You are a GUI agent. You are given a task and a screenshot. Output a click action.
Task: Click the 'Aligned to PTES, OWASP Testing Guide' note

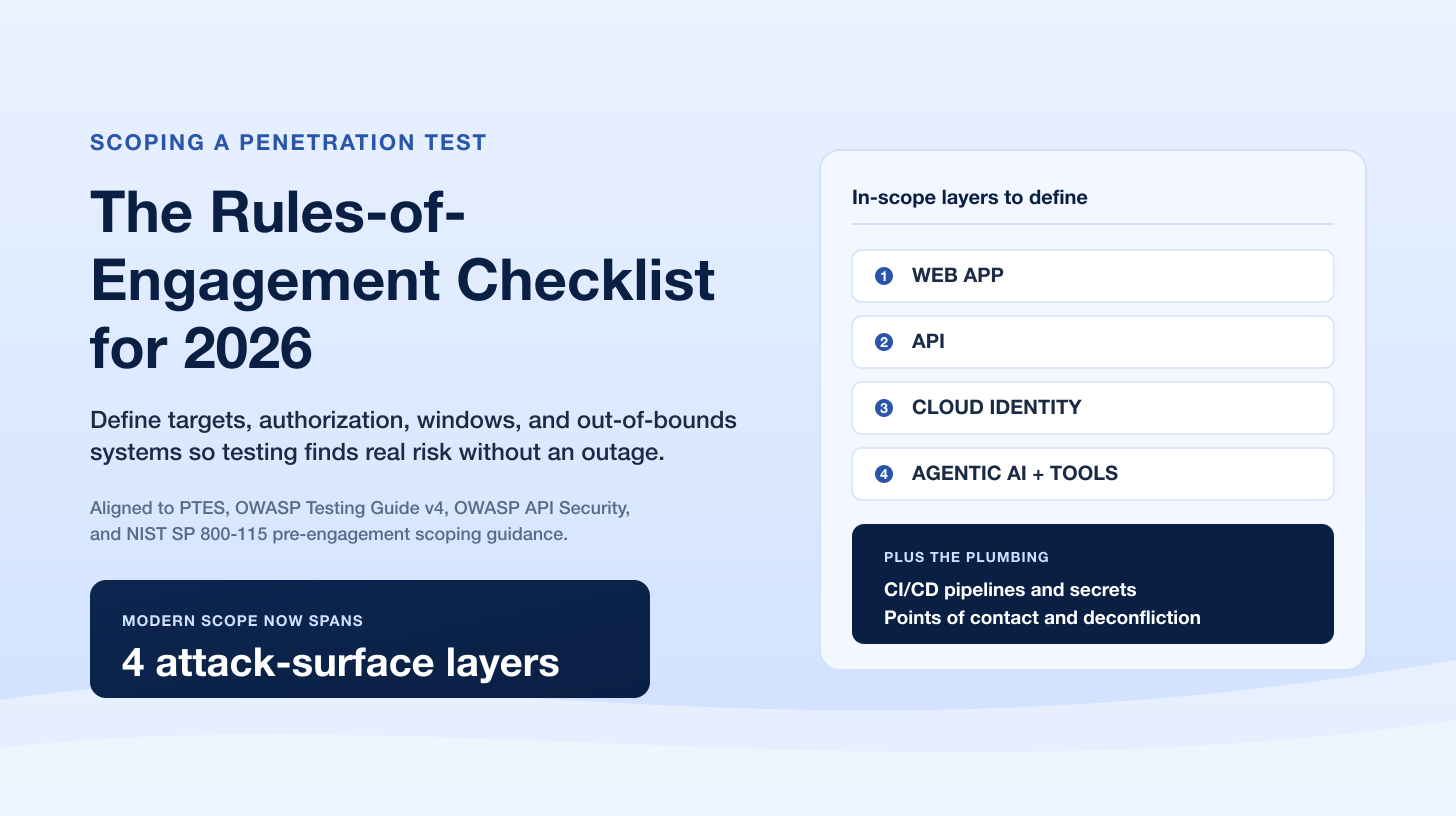coord(360,521)
